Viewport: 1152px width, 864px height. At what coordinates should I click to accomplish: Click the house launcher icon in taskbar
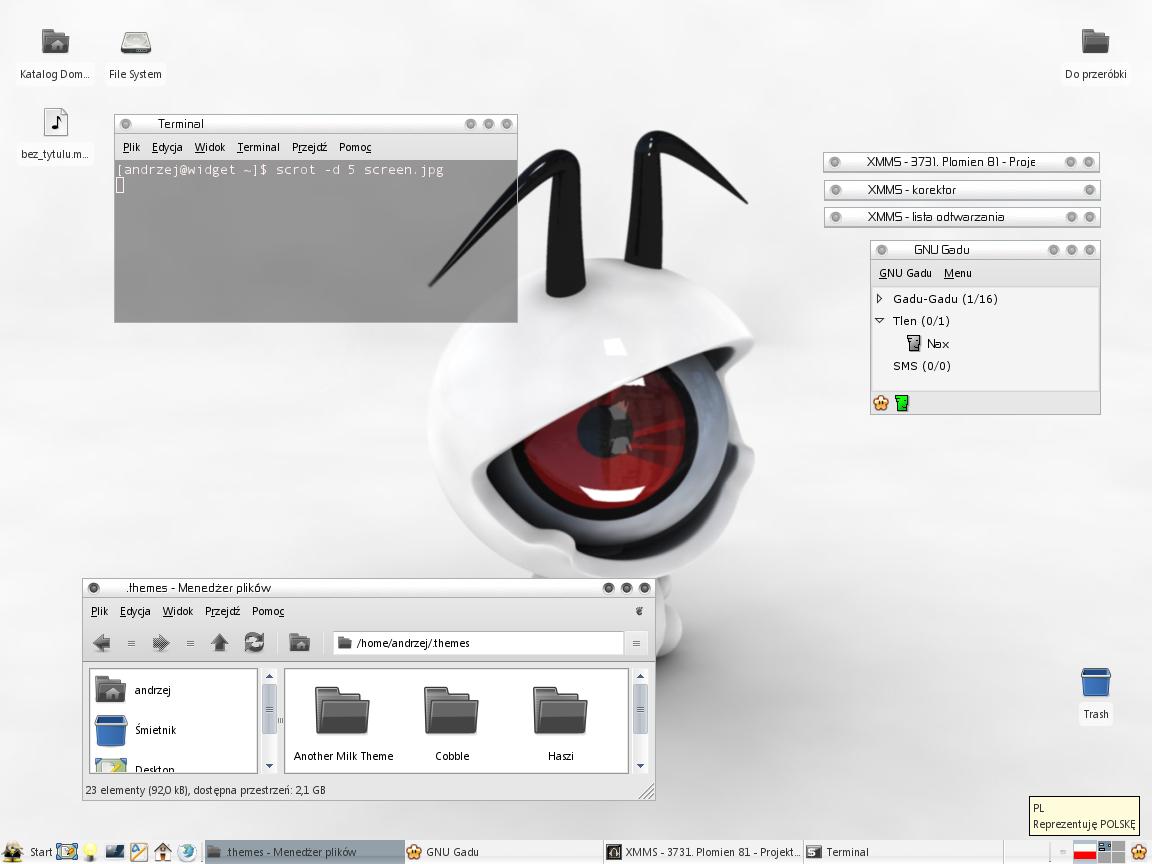point(163,852)
